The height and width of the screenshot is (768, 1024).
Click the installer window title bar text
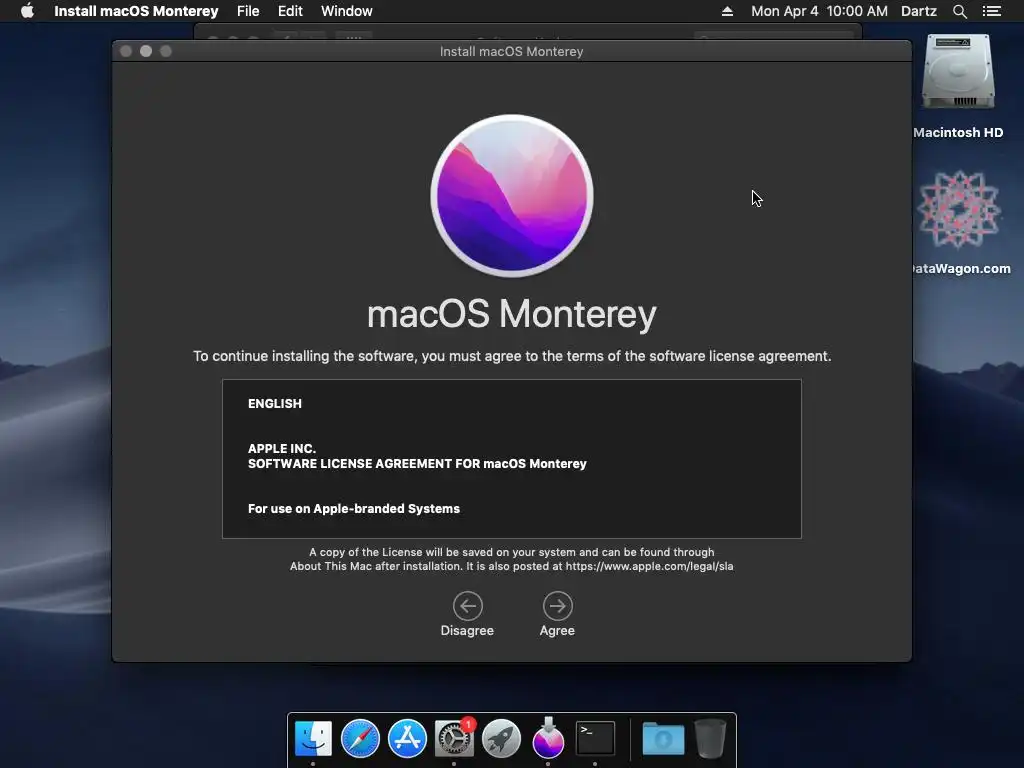511,52
